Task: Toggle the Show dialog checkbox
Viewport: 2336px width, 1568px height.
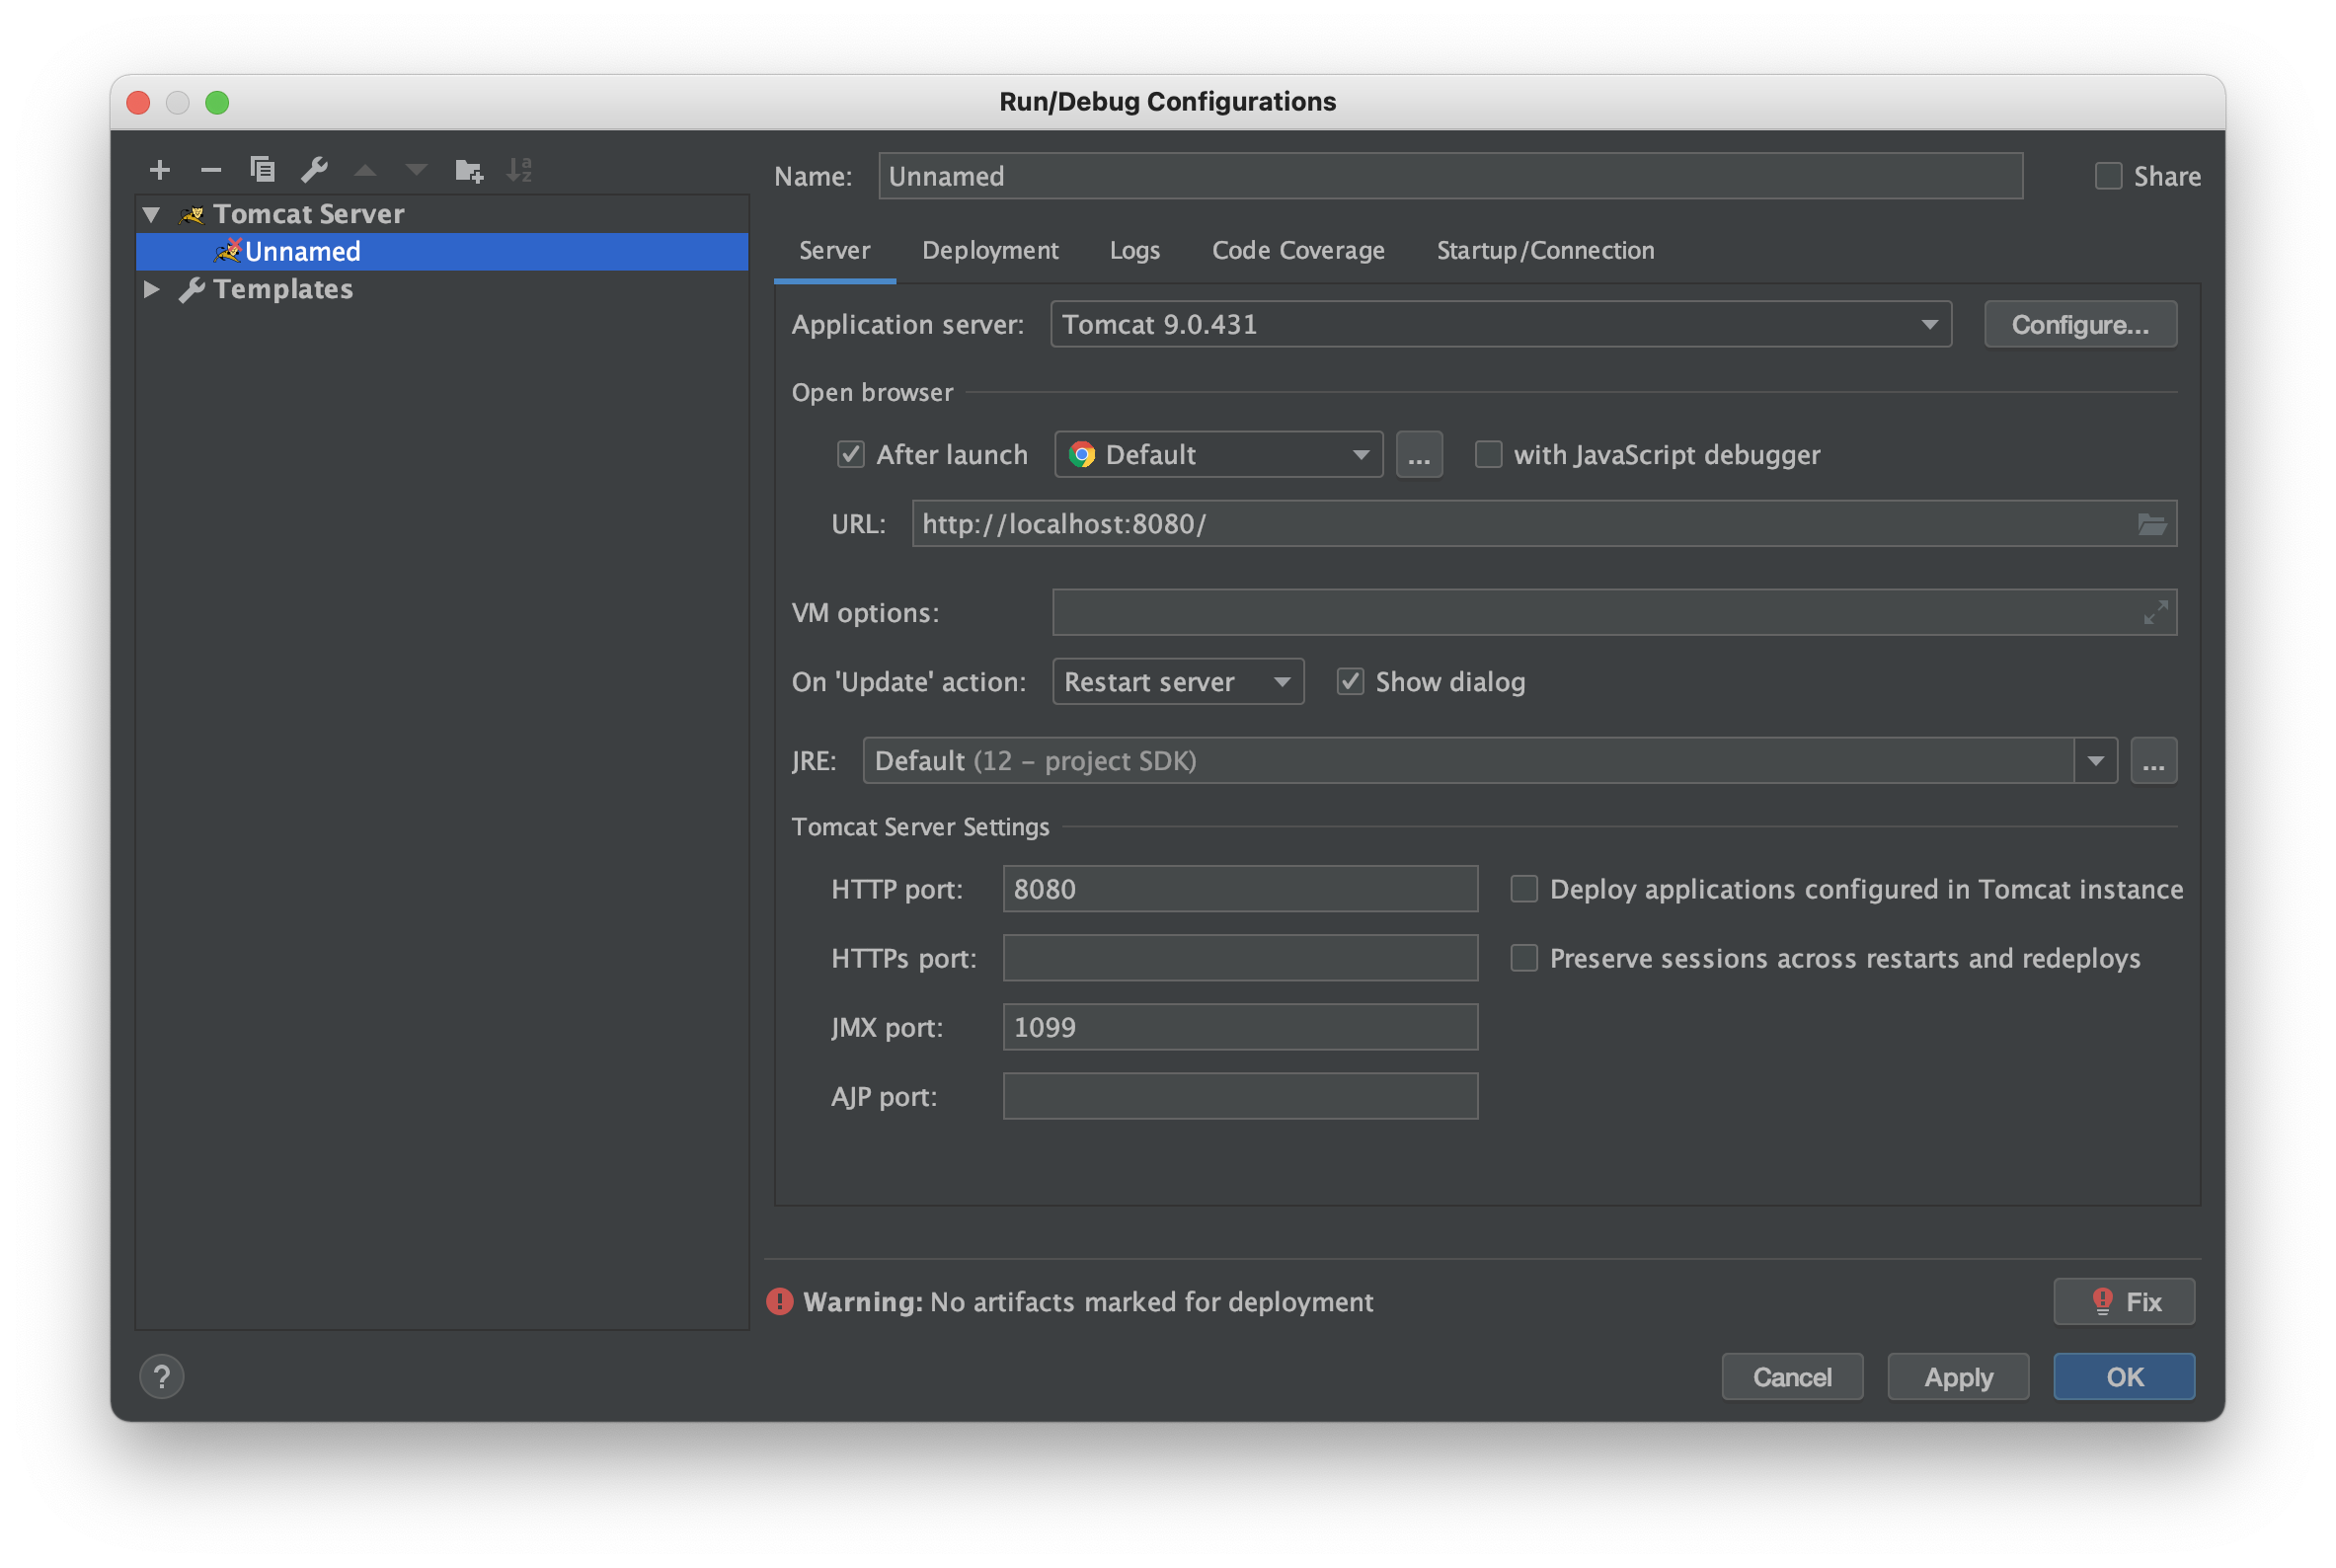Action: coord(1350,682)
